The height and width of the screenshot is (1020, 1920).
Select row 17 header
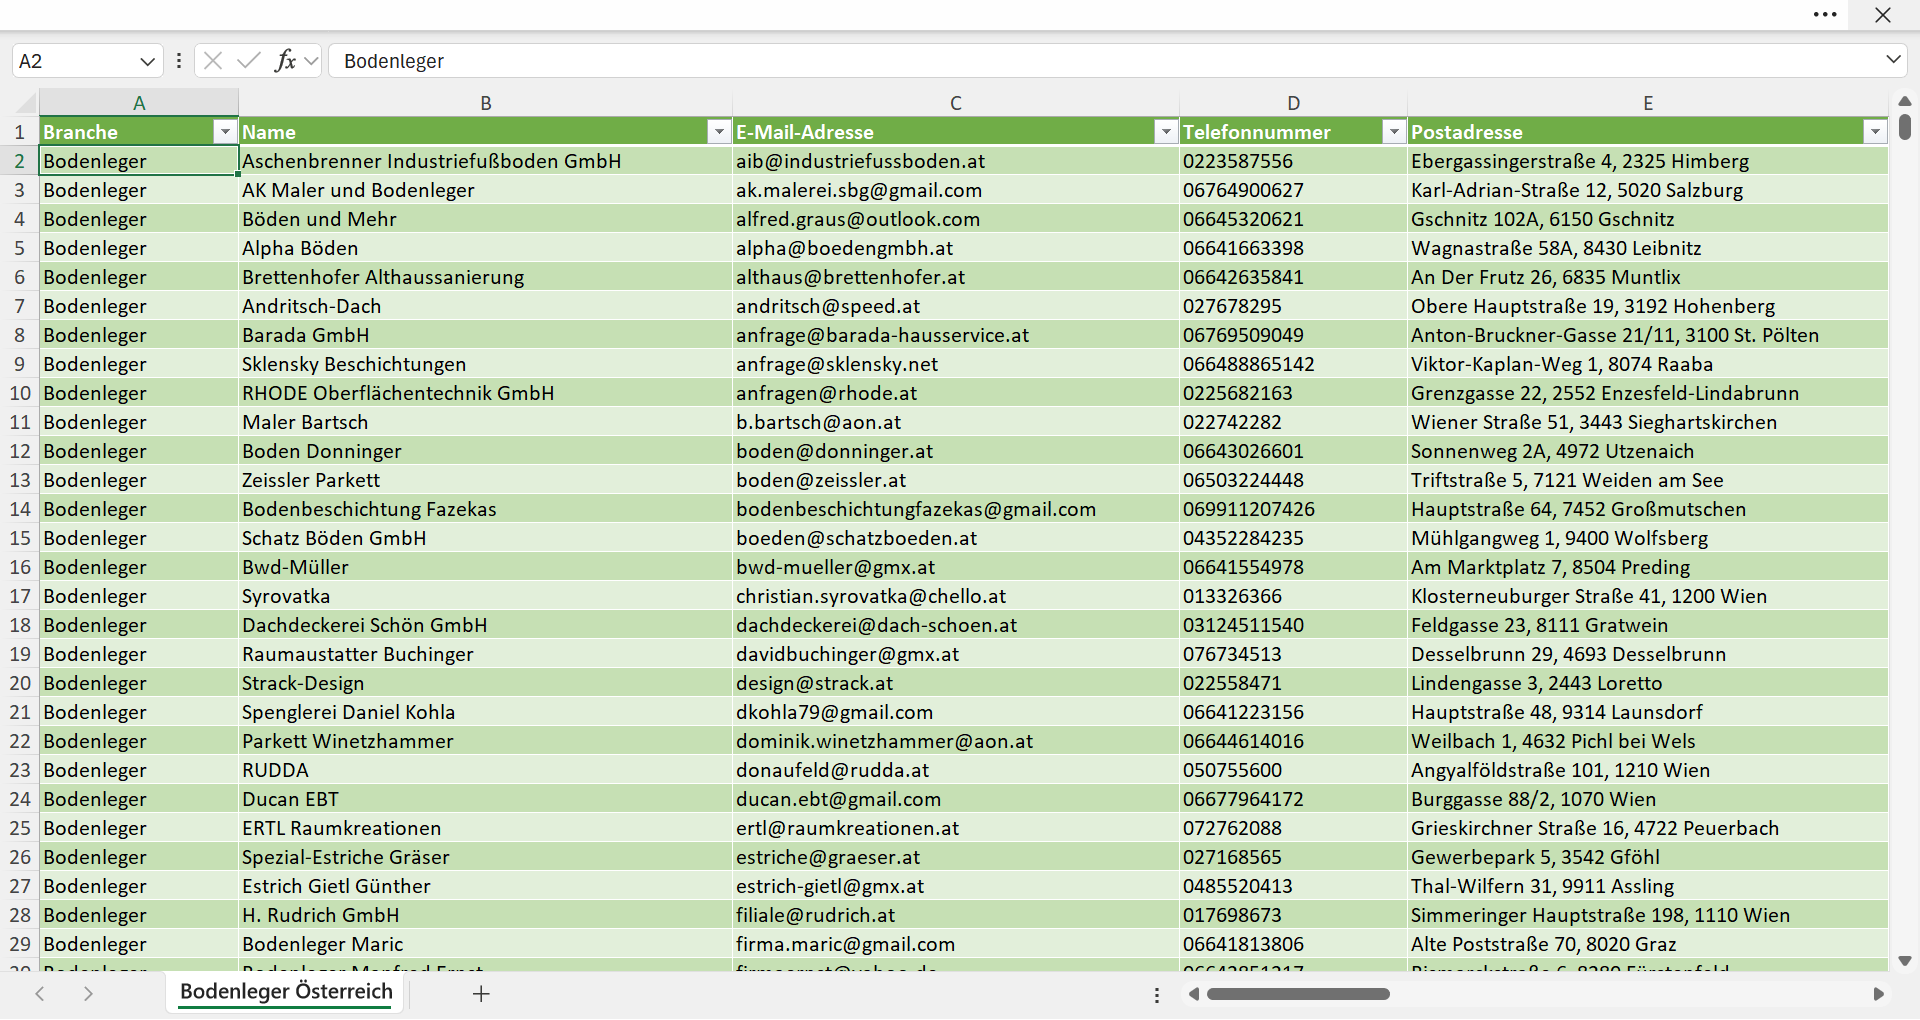pos(19,596)
